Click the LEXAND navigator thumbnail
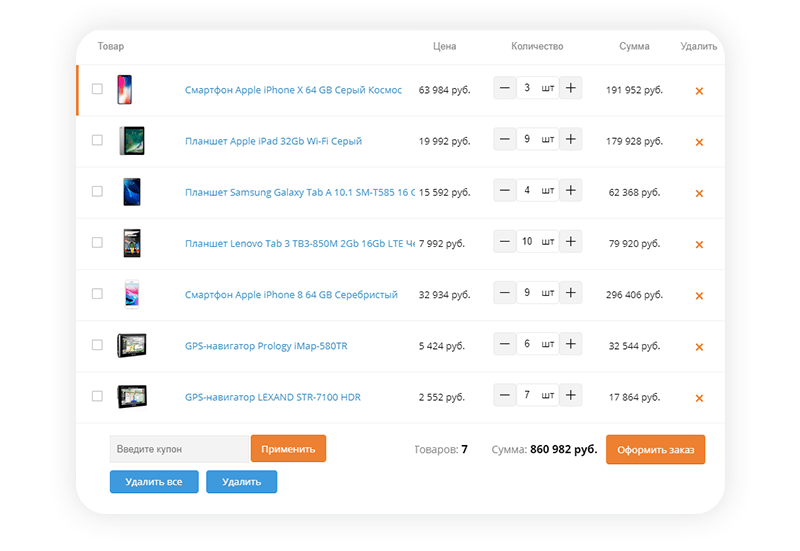 point(132,396)
